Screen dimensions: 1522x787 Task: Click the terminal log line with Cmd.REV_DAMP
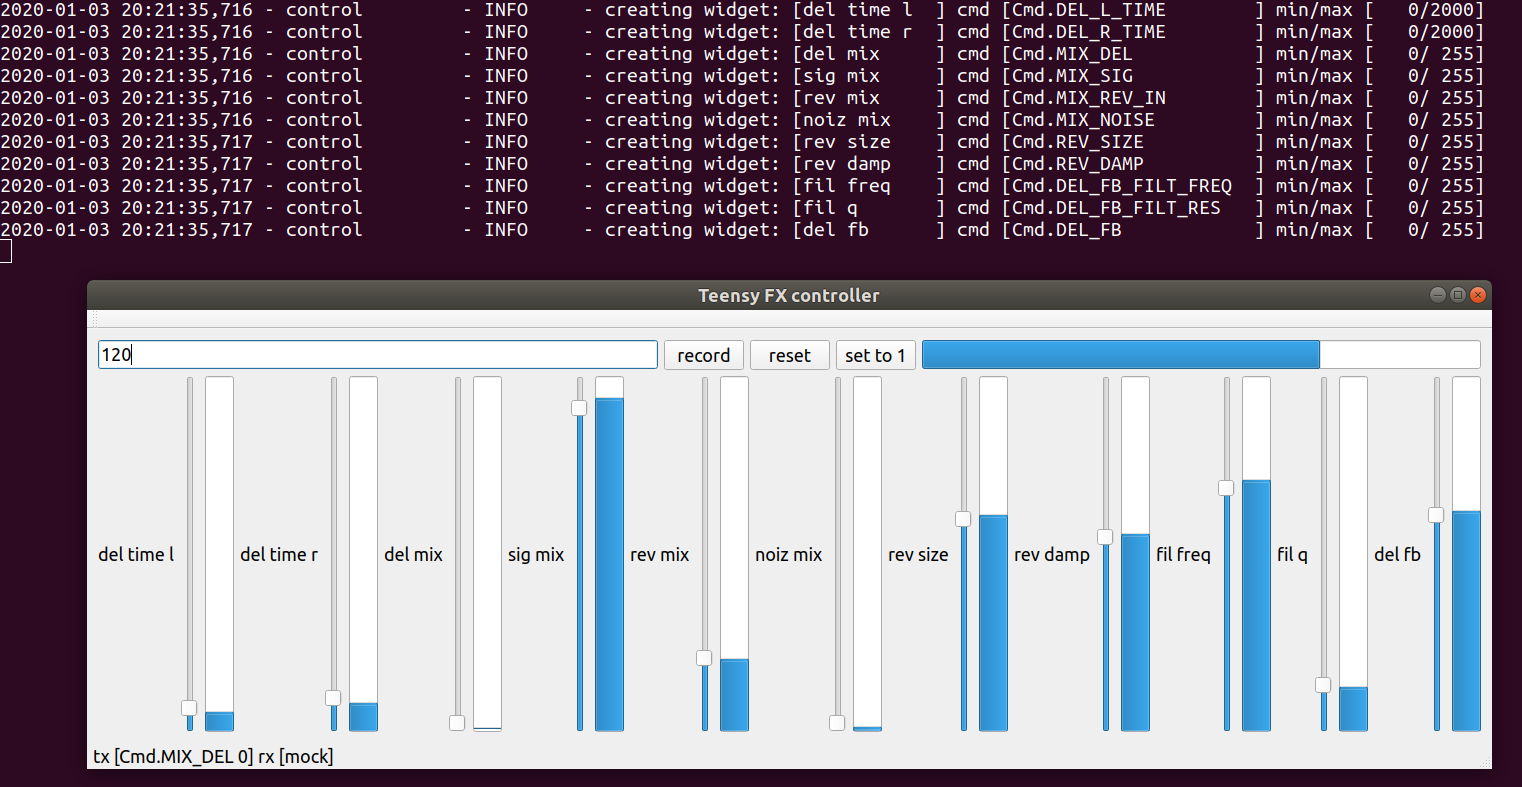[742, 164]
